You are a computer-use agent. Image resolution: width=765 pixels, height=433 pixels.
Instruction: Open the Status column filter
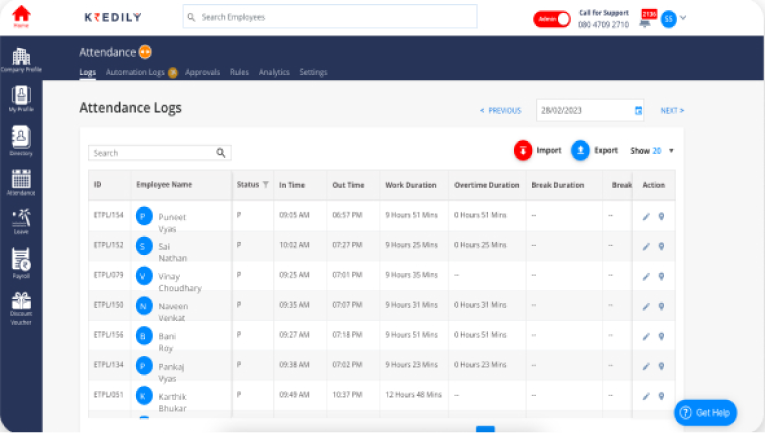(x=266, y=185)
